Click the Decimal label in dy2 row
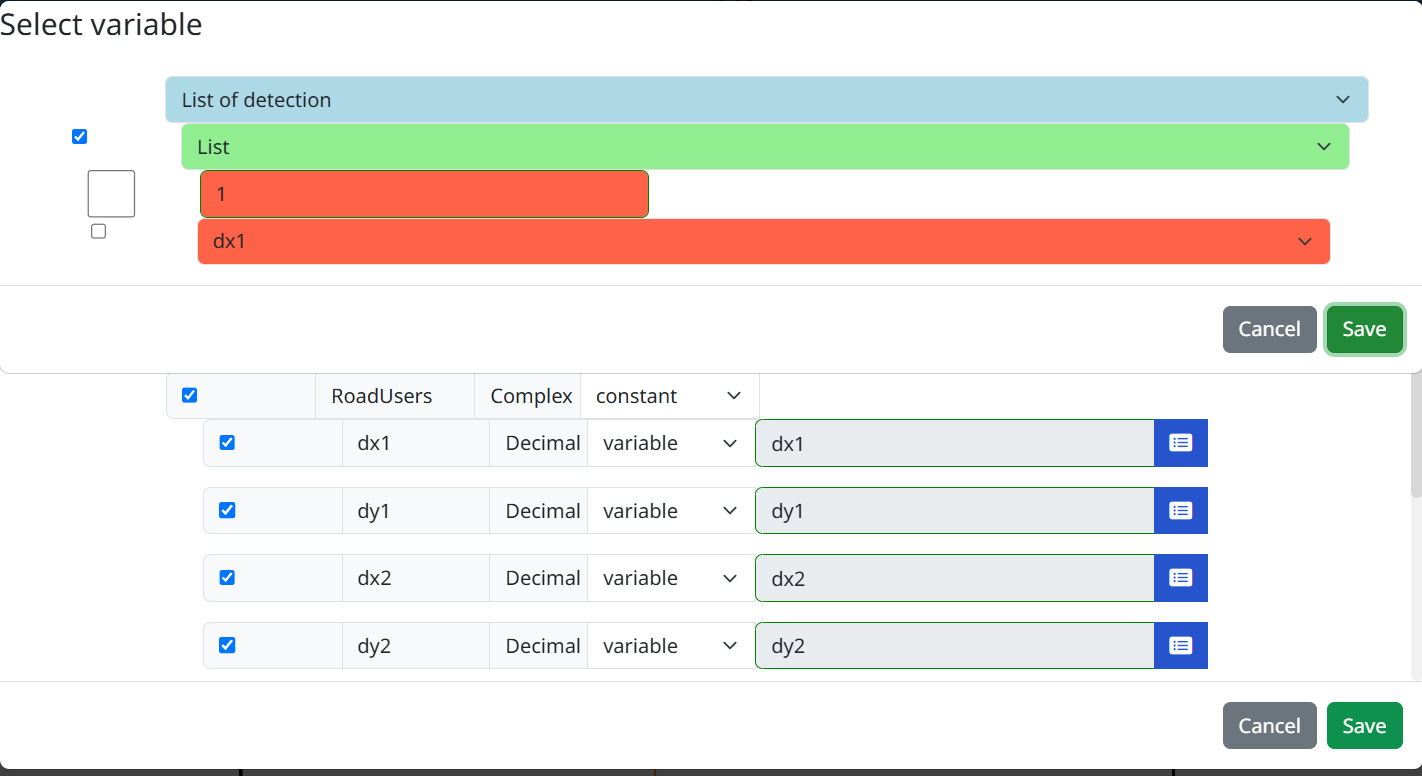The image size is (1422, 776). 543,646
